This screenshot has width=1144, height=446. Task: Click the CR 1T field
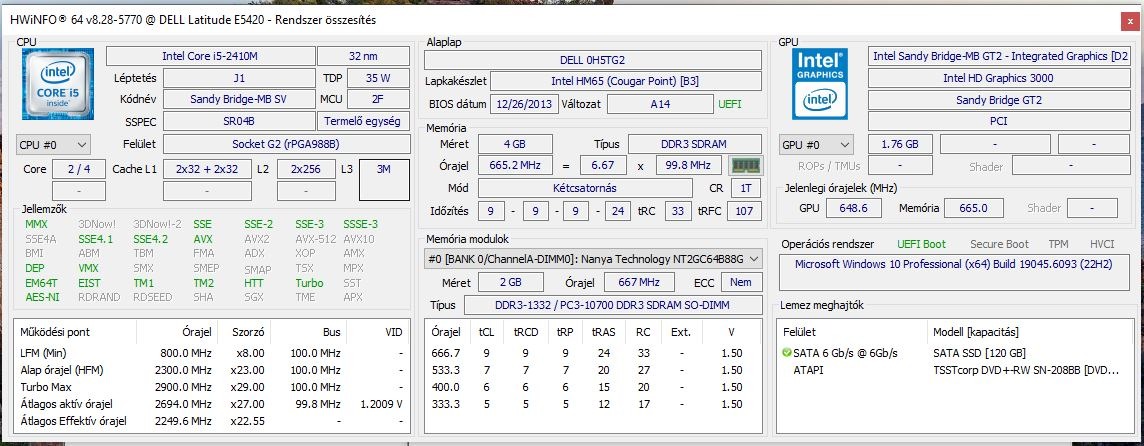point(746,188)
